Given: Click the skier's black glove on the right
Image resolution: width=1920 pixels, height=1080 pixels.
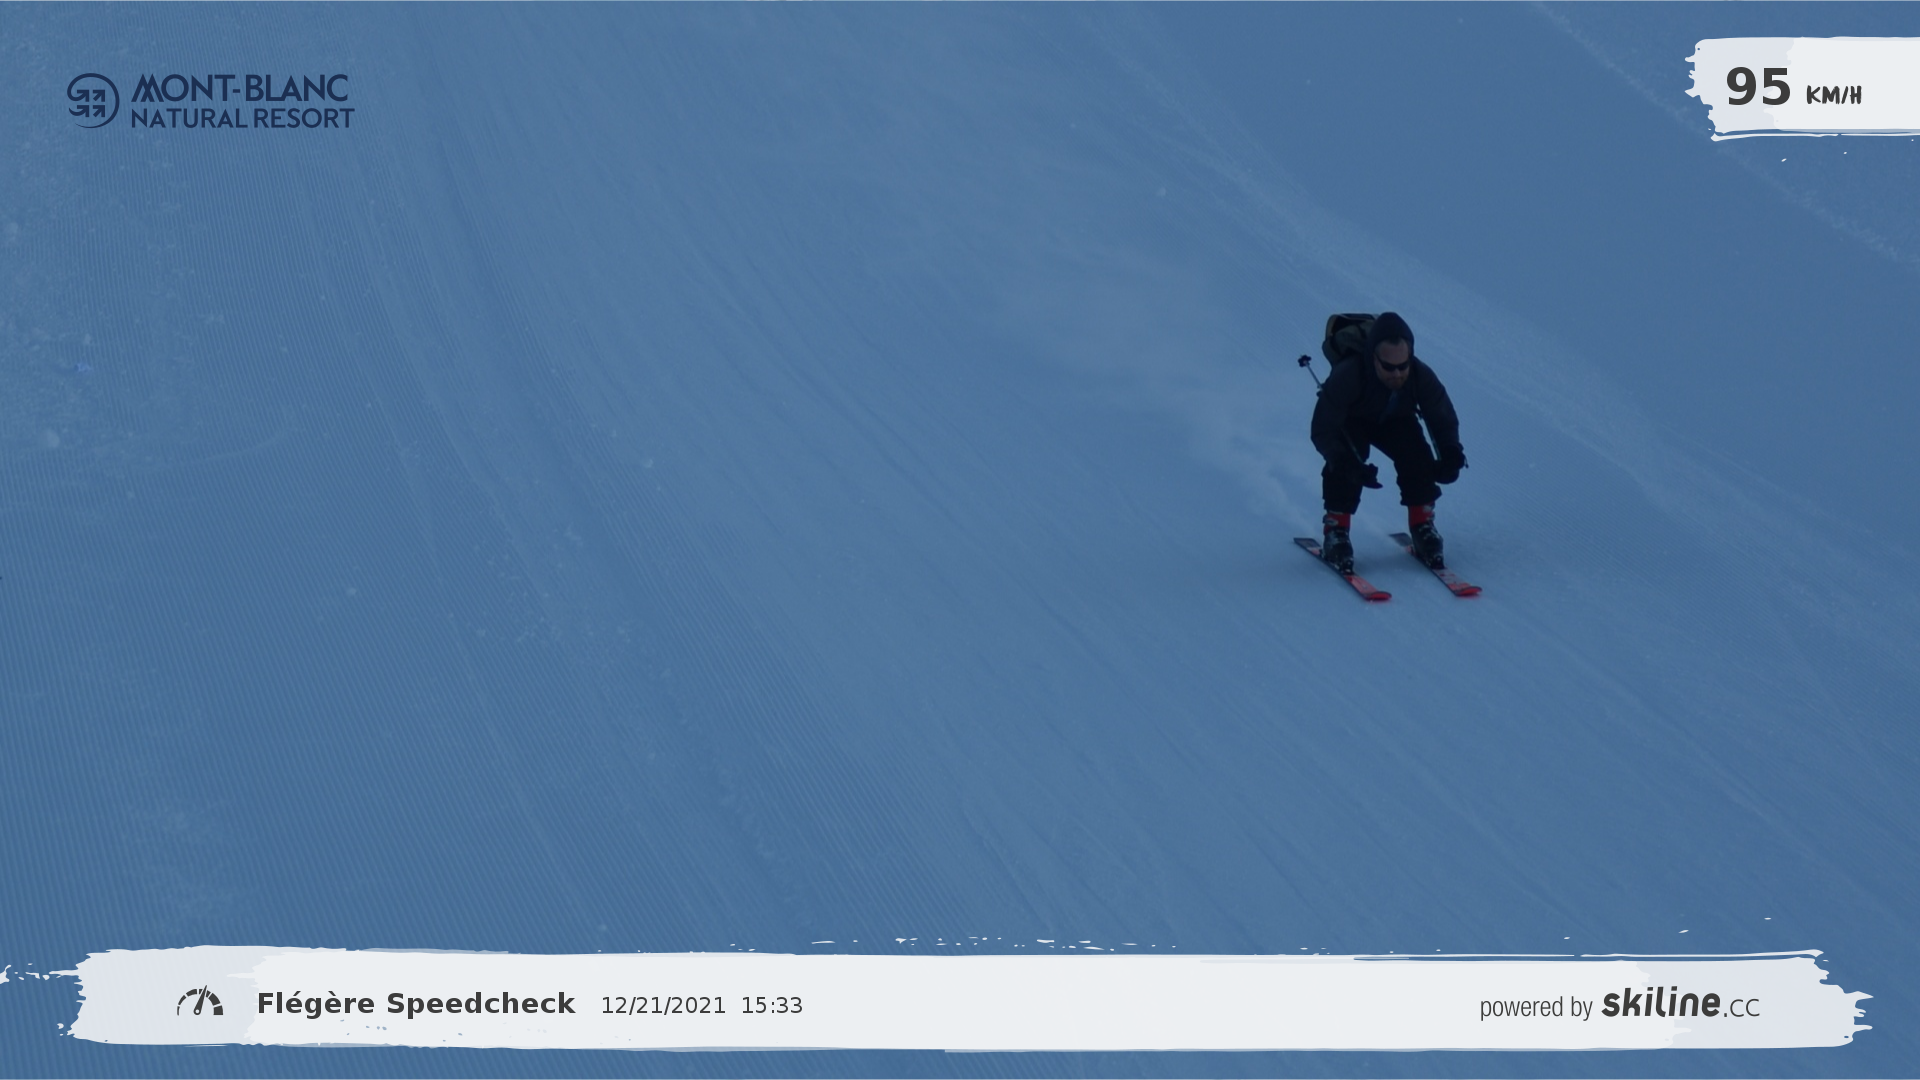Looking at the screenshot, I should [x=1448, y=466].
